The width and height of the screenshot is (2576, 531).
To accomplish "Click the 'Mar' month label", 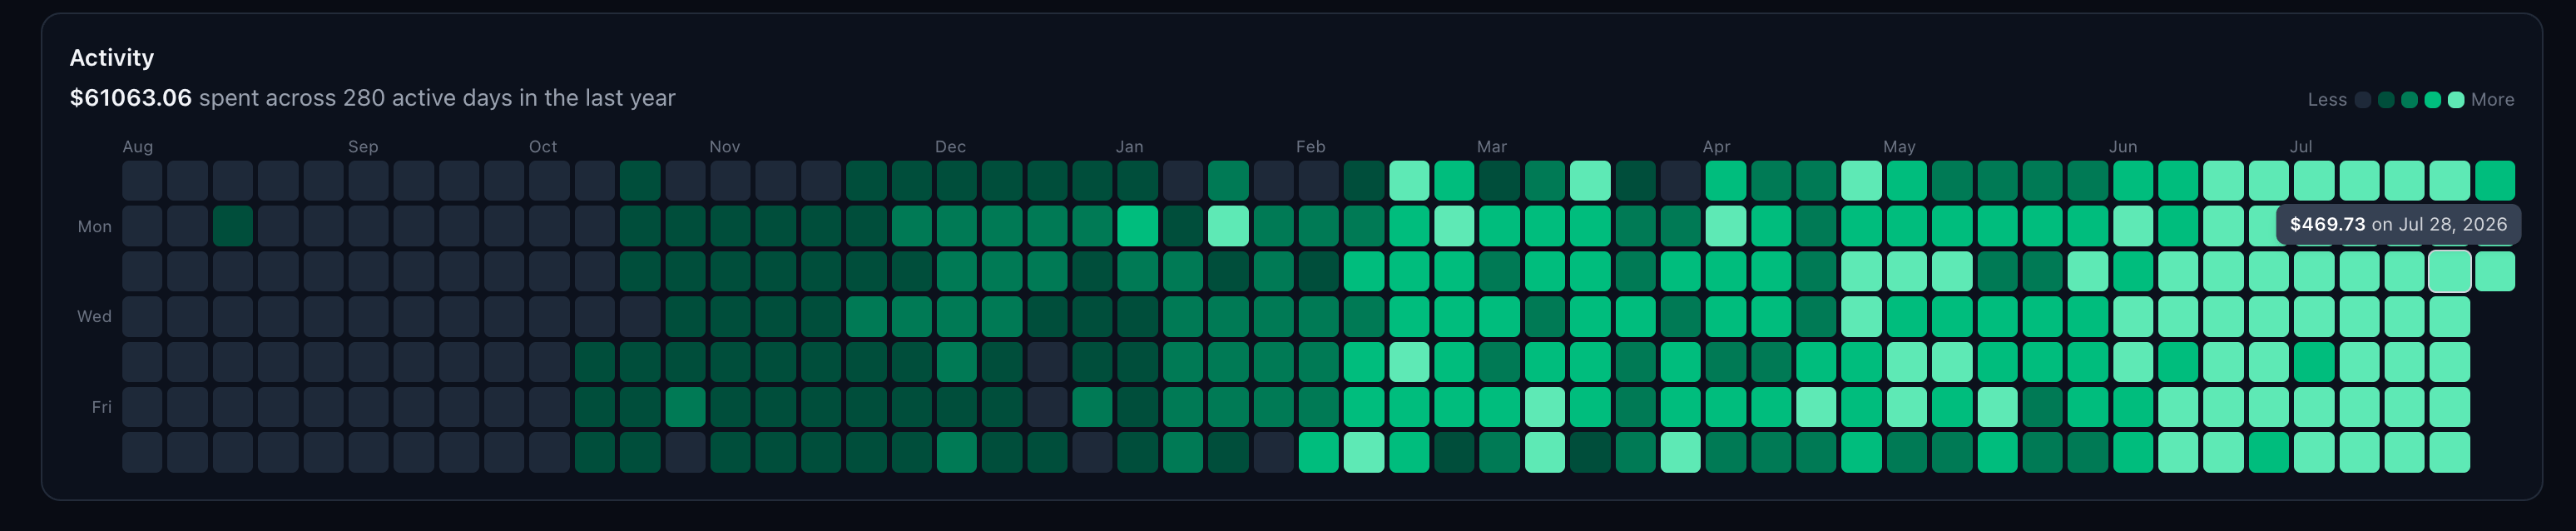I will coord(1492,147).
